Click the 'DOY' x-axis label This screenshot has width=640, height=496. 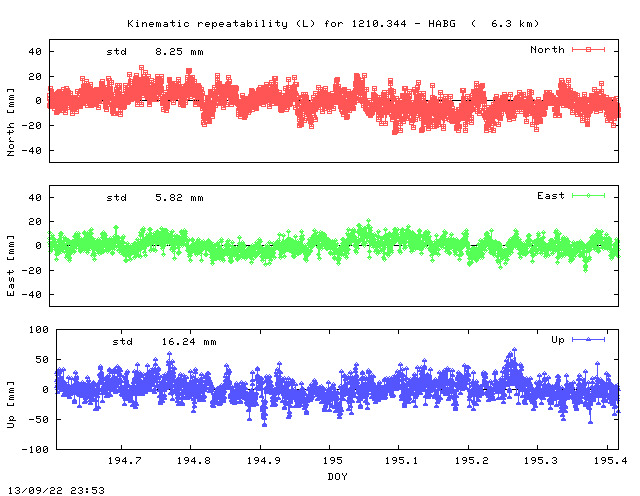click(x=338, y=476)
